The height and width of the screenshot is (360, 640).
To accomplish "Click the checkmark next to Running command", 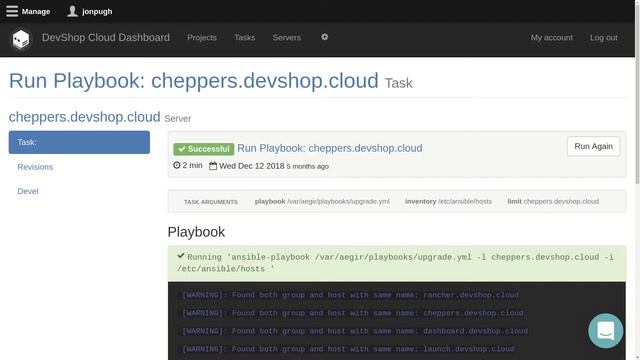I will coord(181,256).
